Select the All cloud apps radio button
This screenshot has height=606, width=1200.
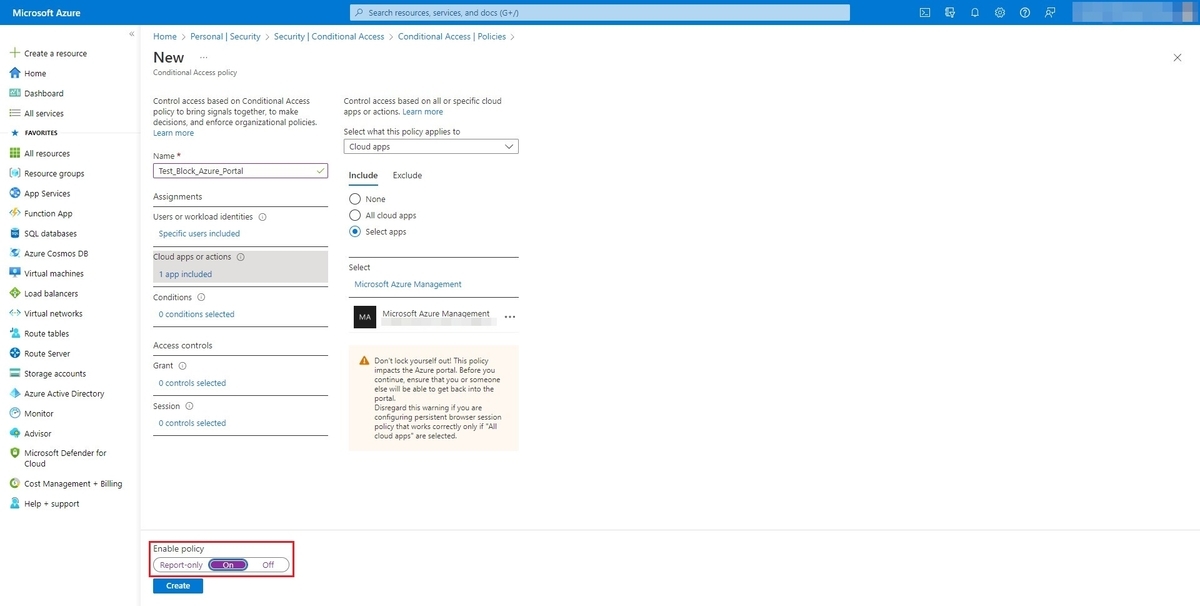tap(354, 215)
